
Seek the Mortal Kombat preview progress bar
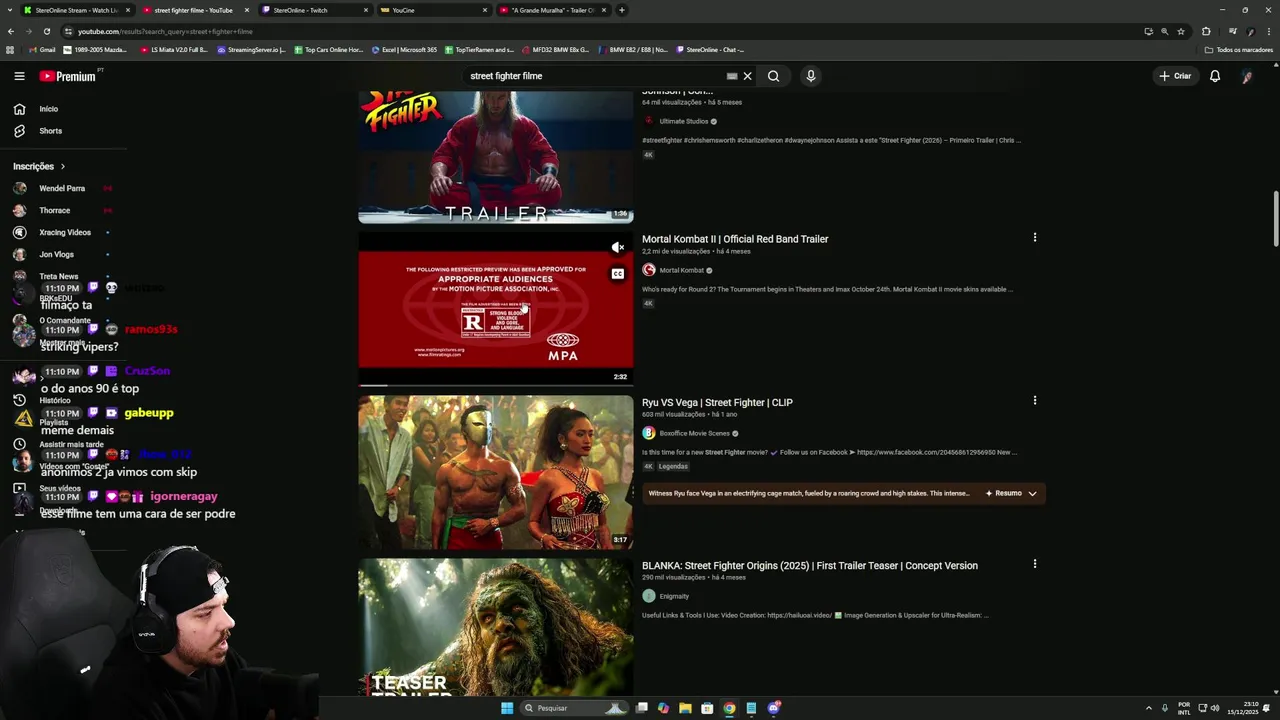496,385
